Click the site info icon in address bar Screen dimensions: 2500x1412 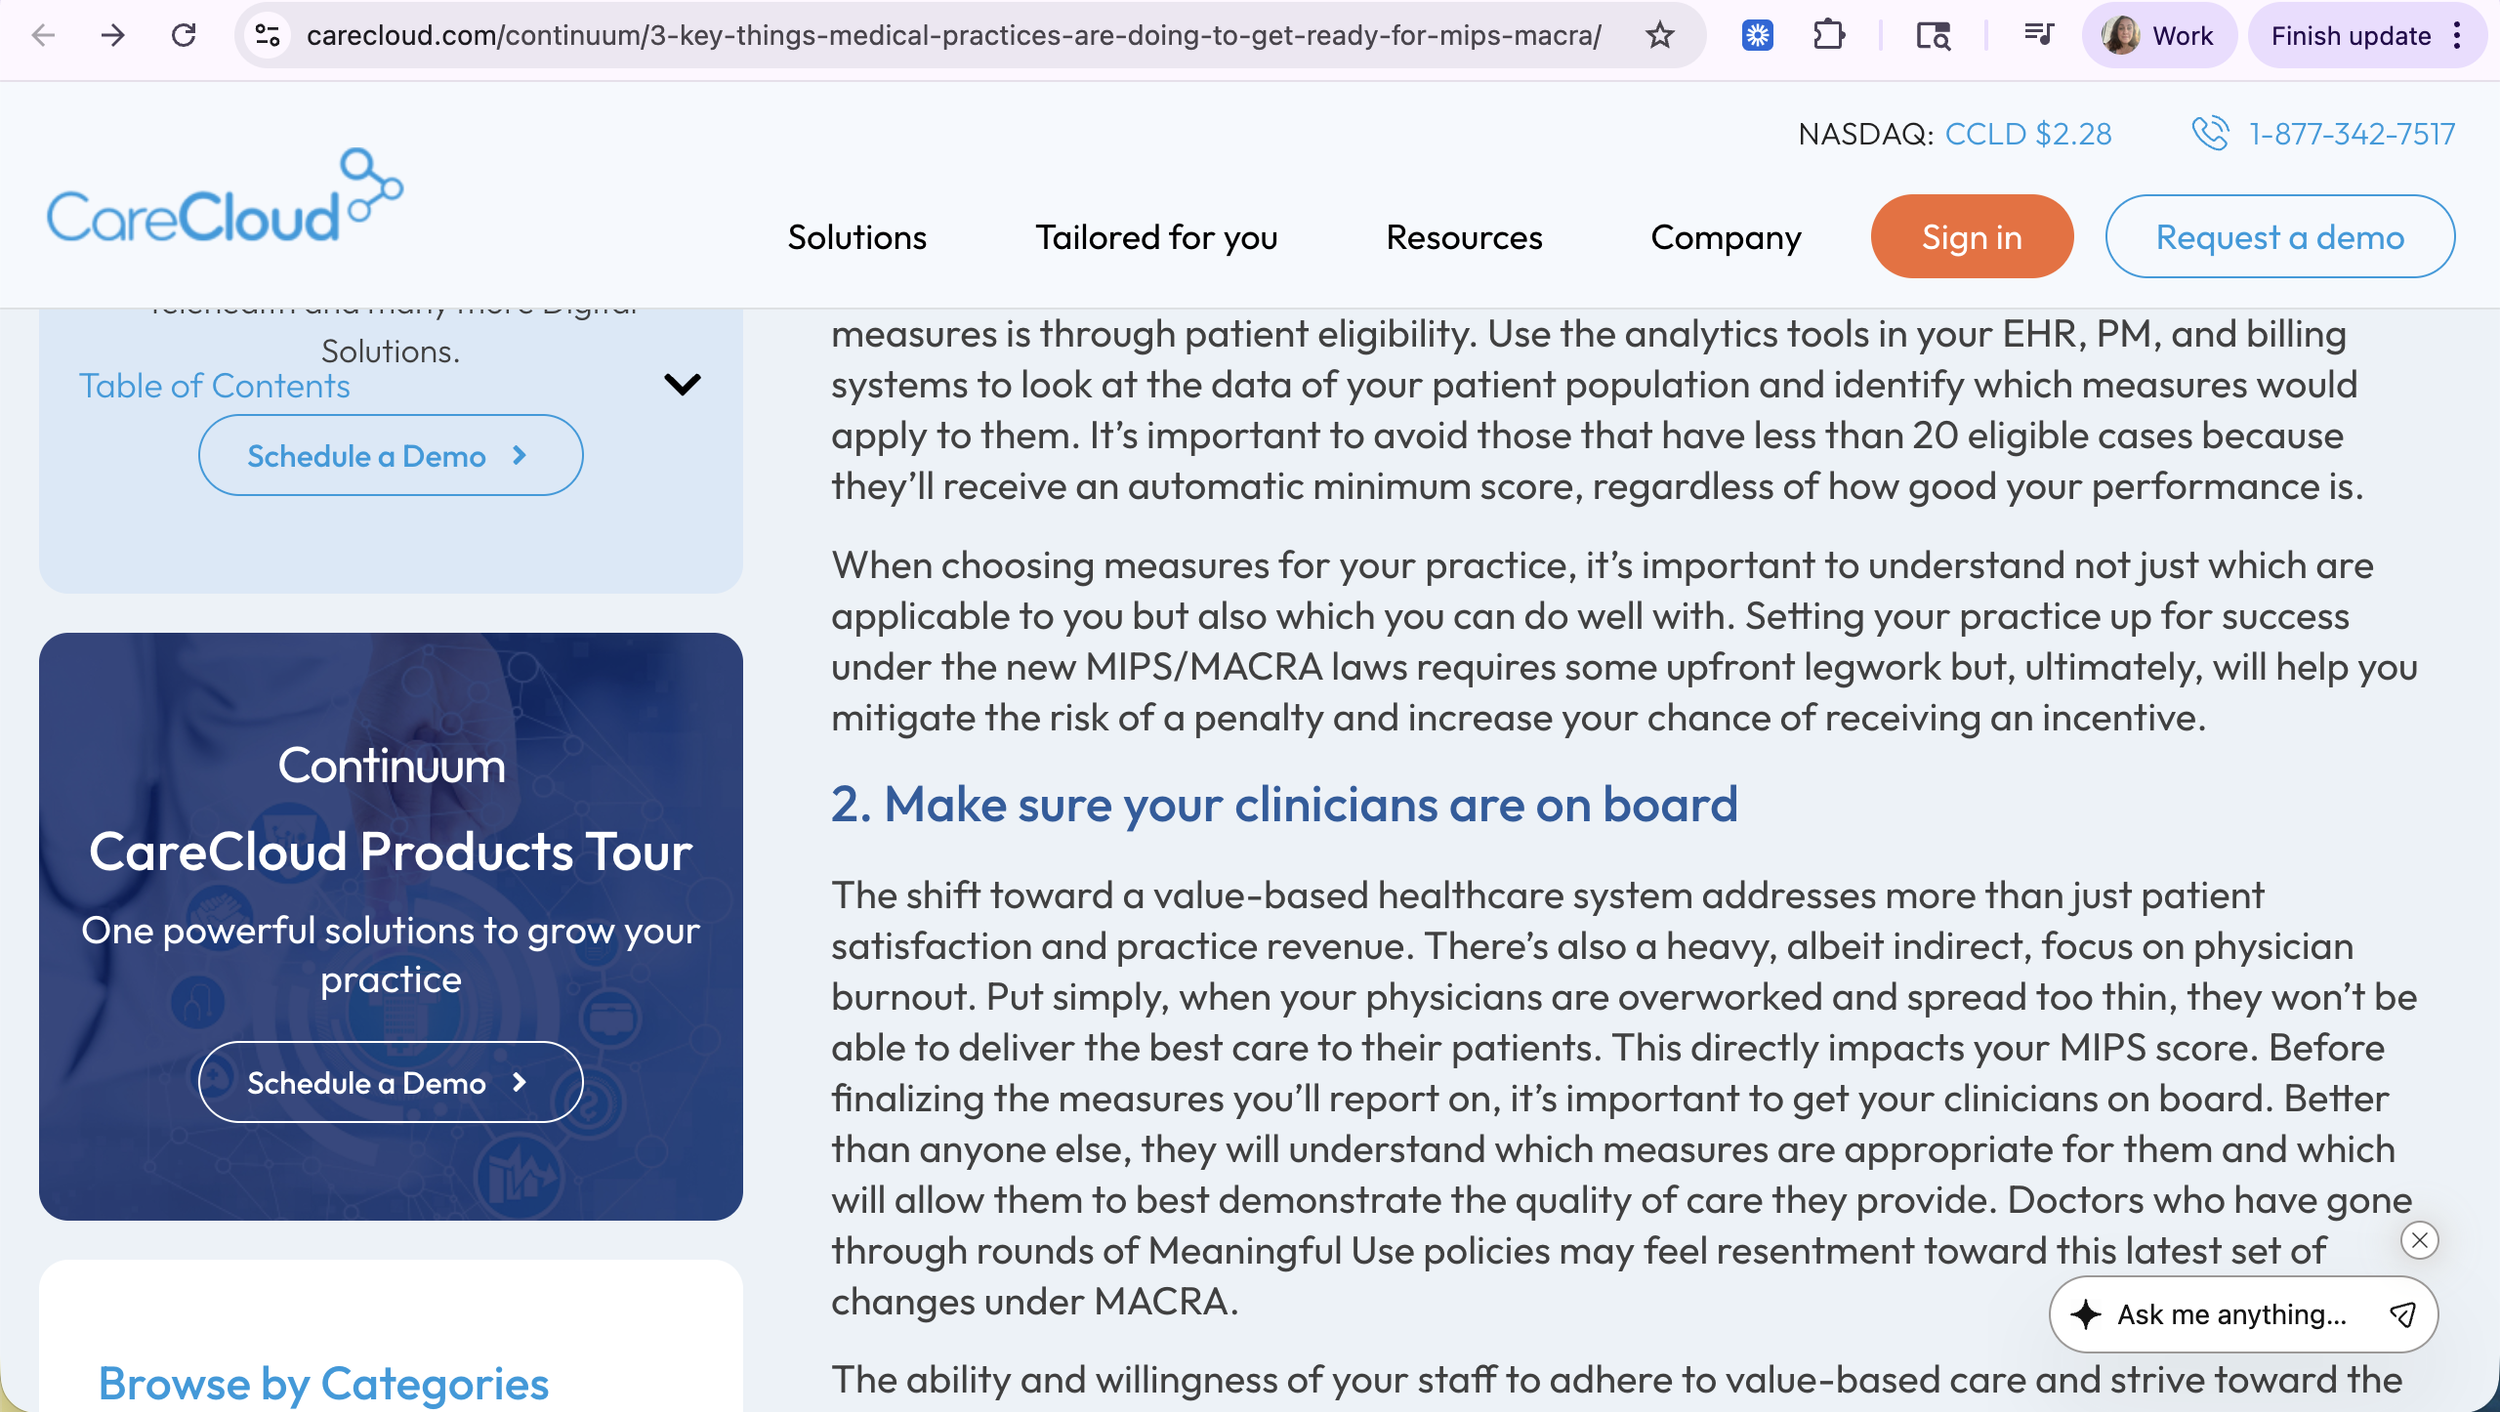click(x=268, y=36)
